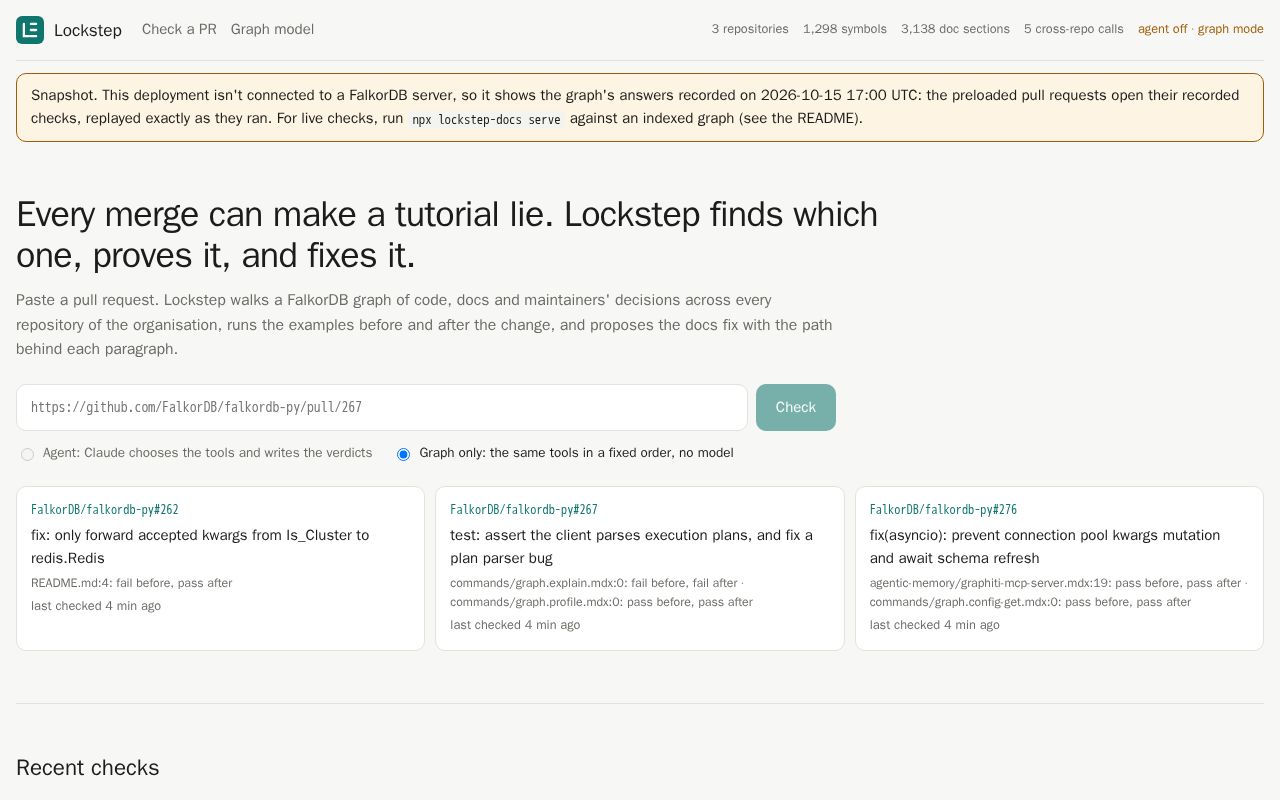Click the Lockstep logo icon
Image resolution: width=1280 pixels, height=800 pixels.
pyautogui.click(x=30, y=30)
